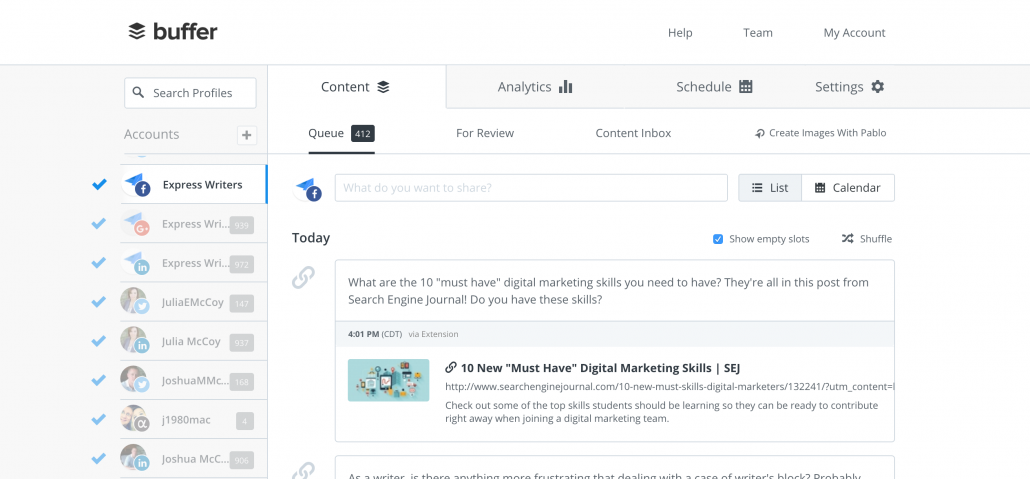
Task: Click Express Writers Facebook avatar by composer
Action: pyautogui.click(x=307, y=188)
